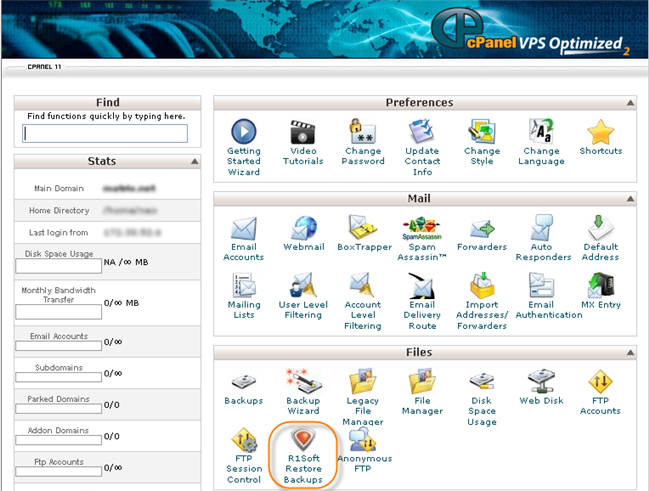Click the 'Last login from' label
This screenshot has width=649, height=491.
click(x=58, y=233)
